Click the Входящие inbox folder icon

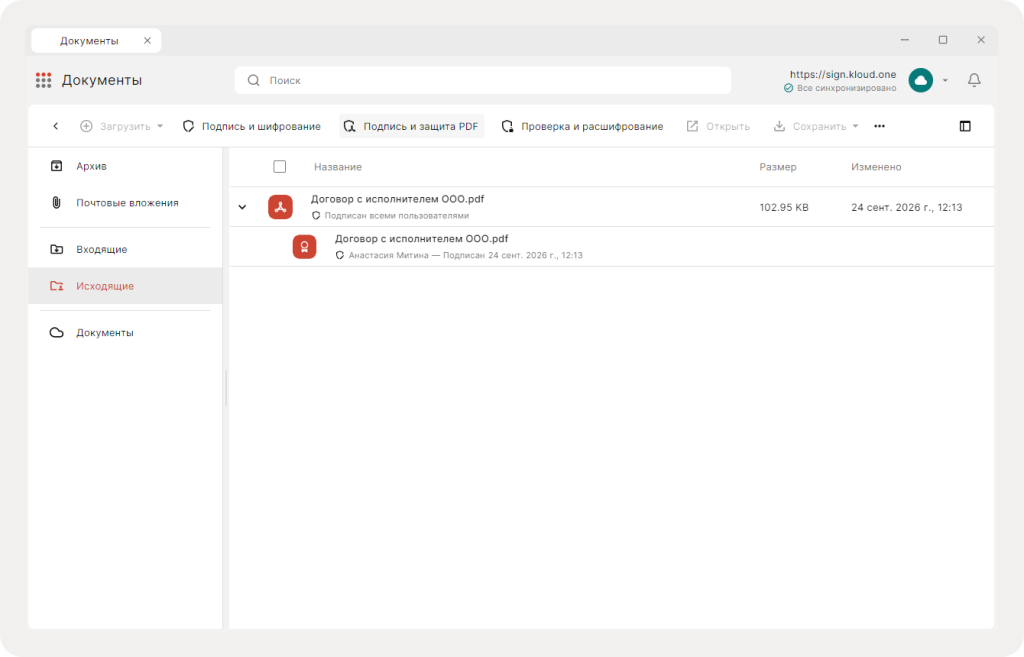point(57,249)
